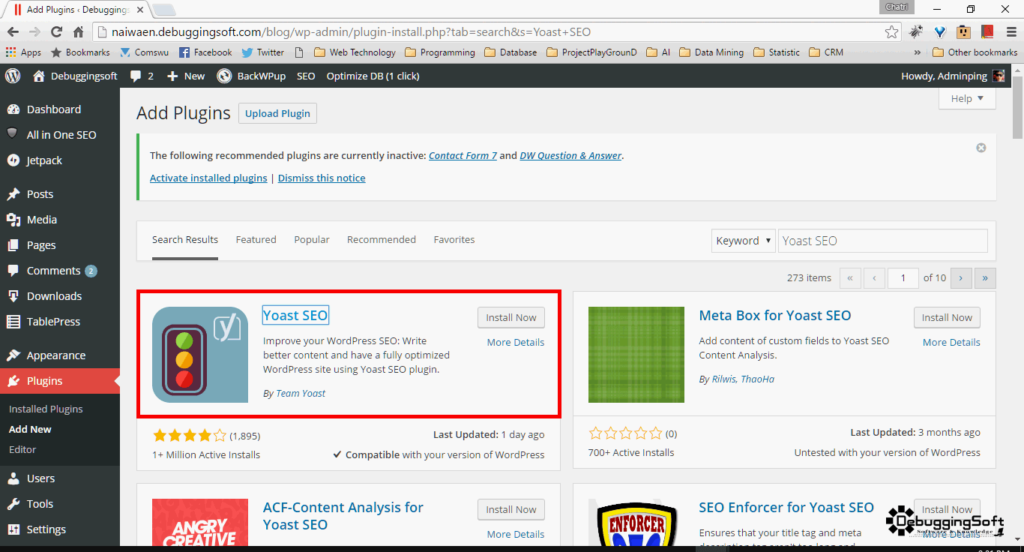Install Now for Meta Box for Yoast SEO

[x=947, y=317]
